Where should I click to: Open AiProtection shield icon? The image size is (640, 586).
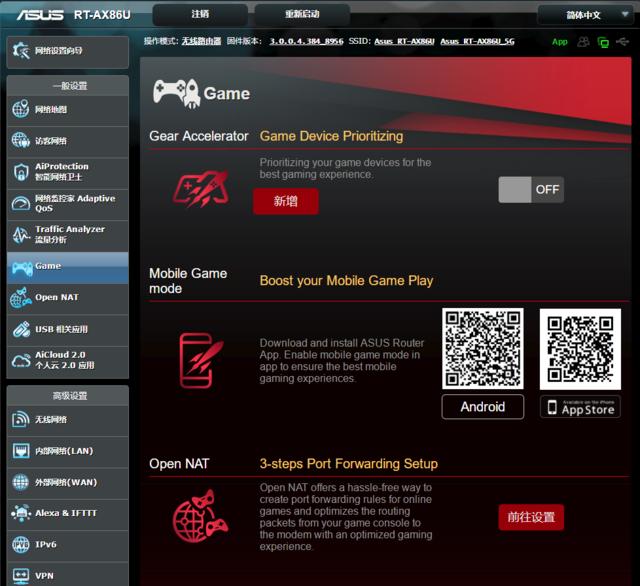[20, 172]
